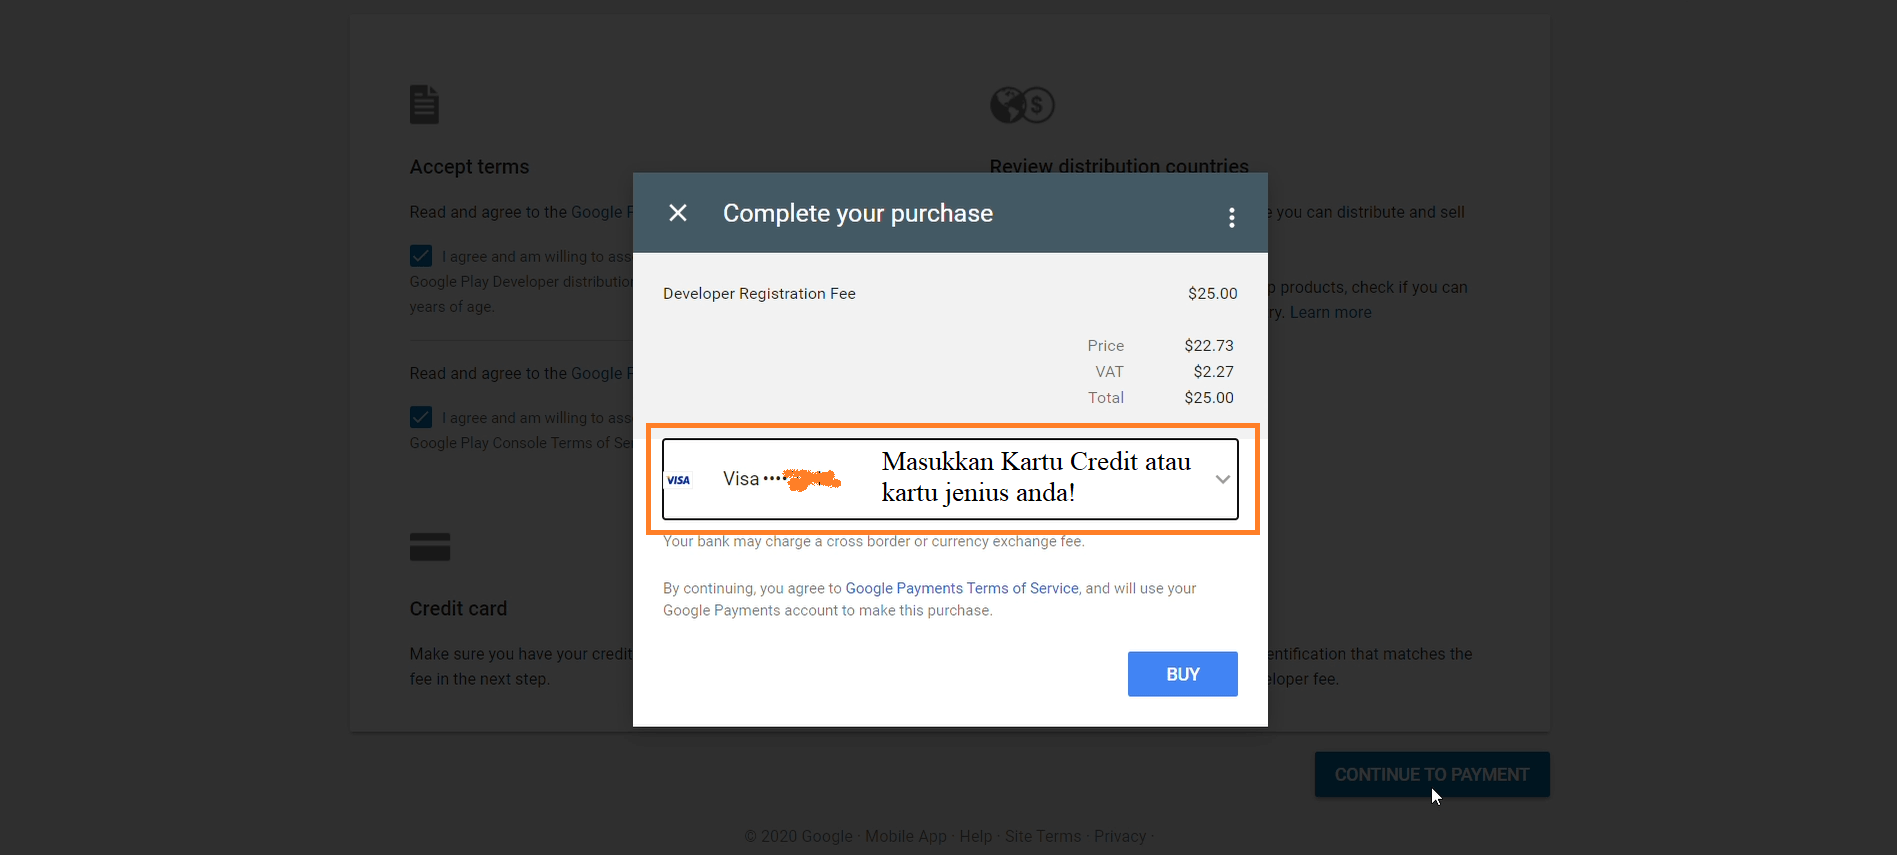Open Site Terms in the footer
The height and width of the screenshot is (855, 1897).
tap(1042, 836)
